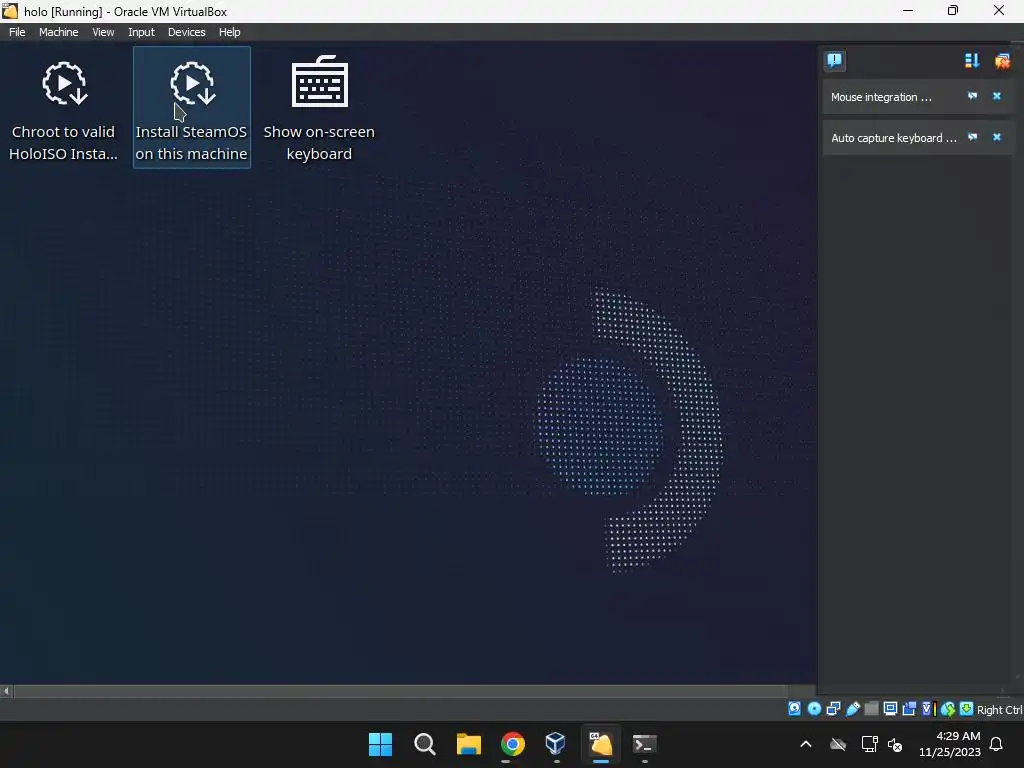1024x768 pixels.
Task: Open File Explorer from taskbar
Action: pos(469,744)
